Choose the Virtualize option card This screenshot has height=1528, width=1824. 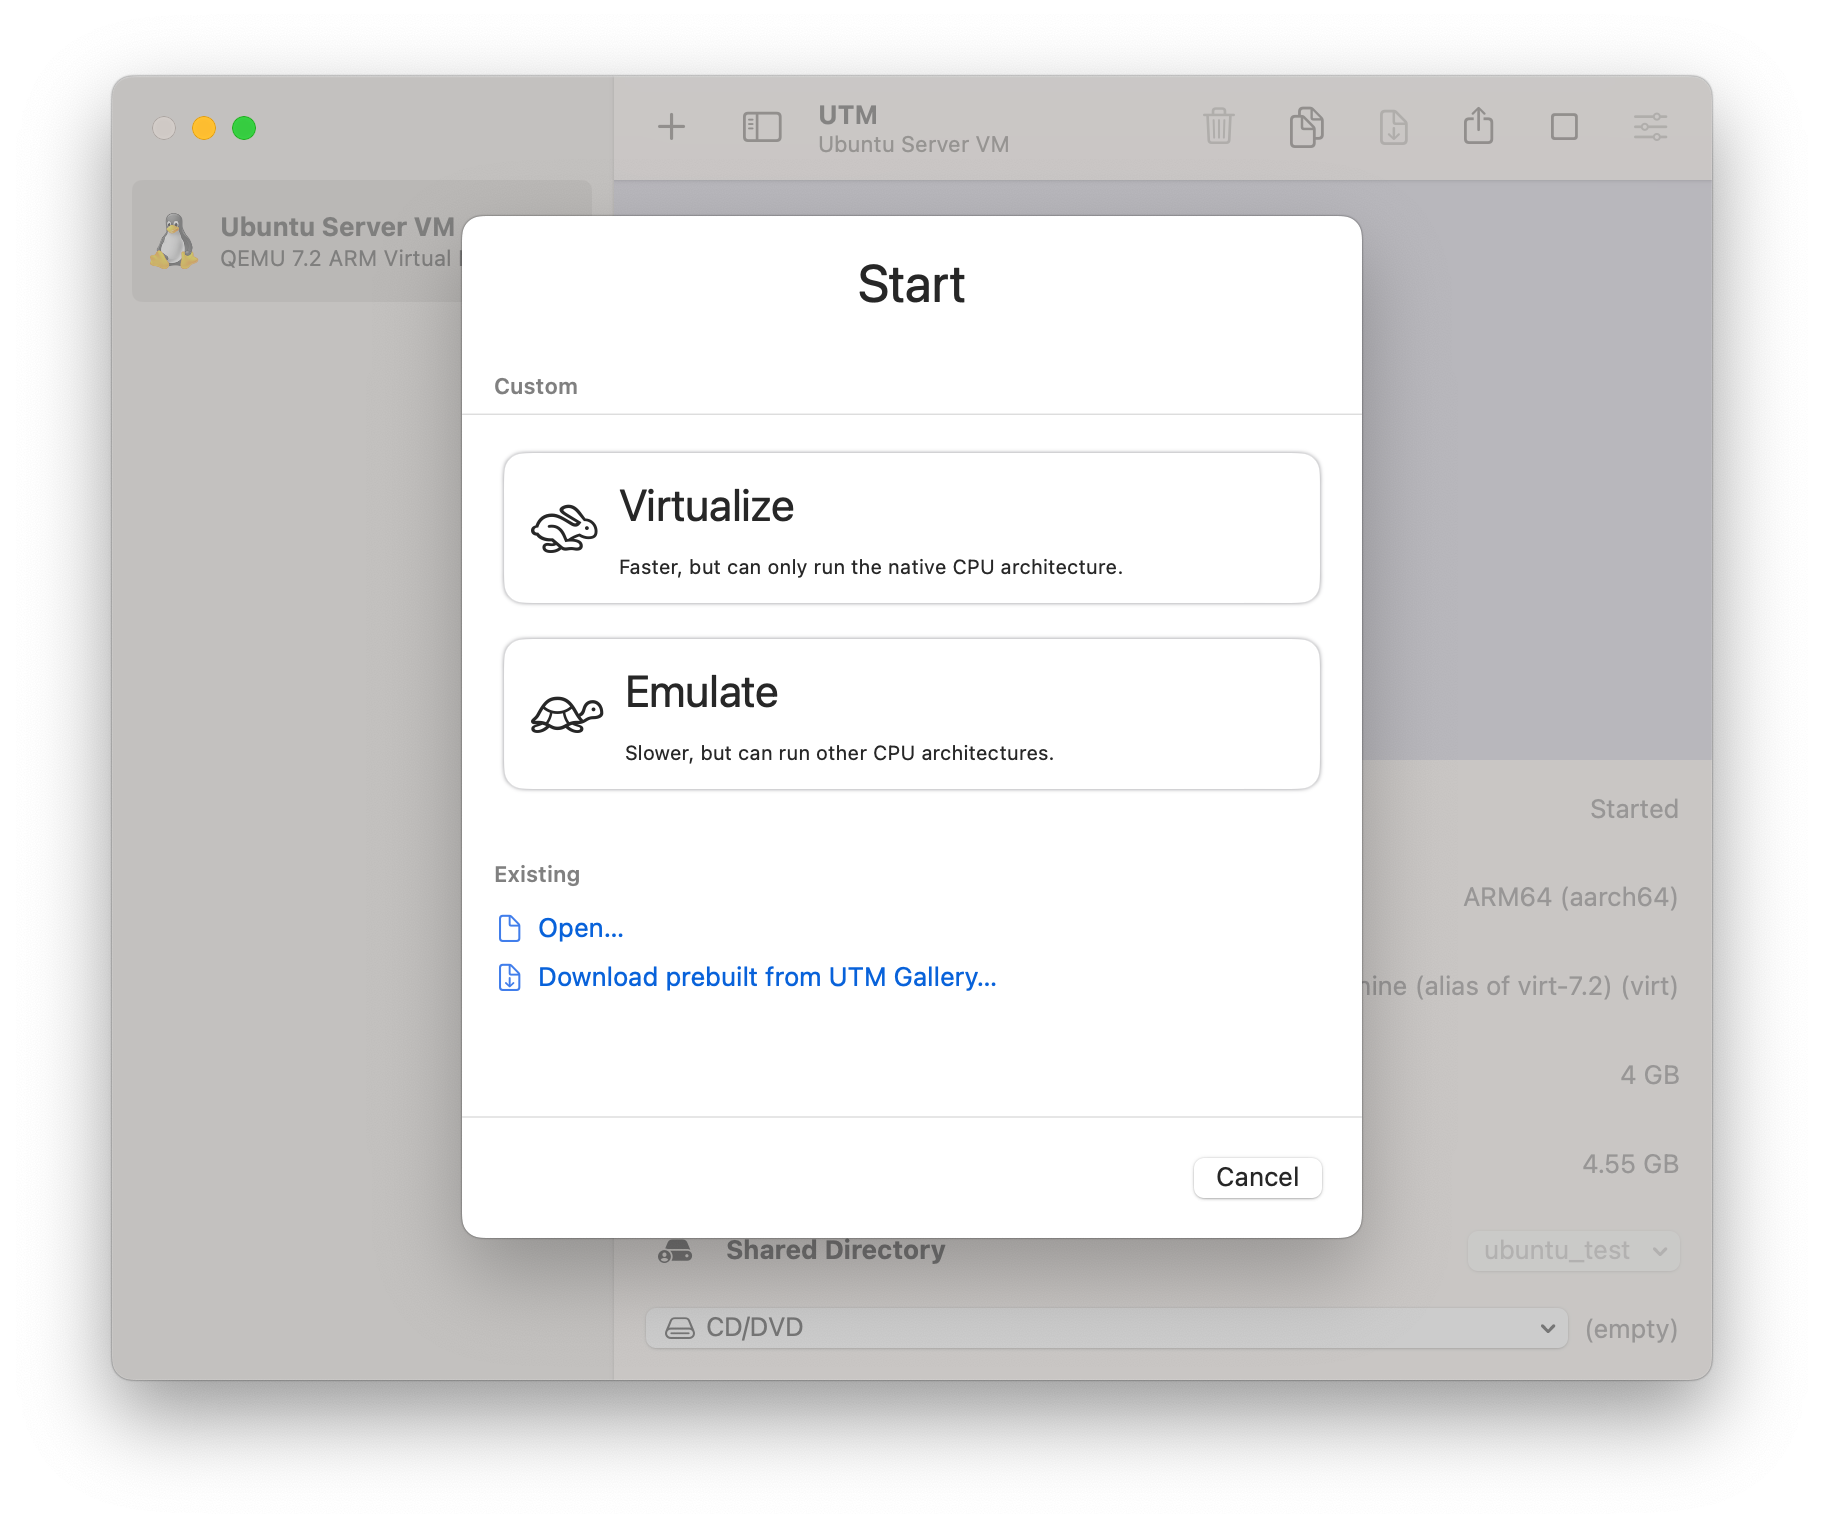tap(911, 528)
